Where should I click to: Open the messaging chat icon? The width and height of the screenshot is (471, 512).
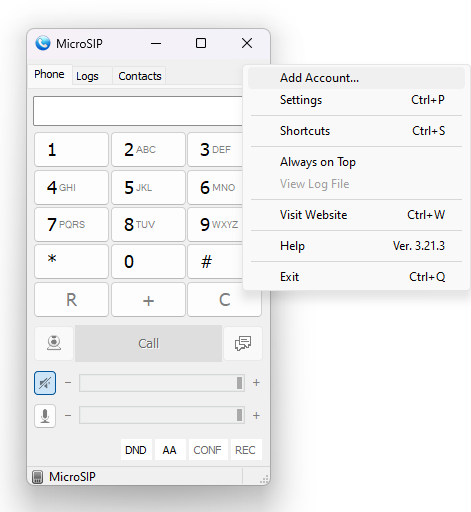(243, 343)
